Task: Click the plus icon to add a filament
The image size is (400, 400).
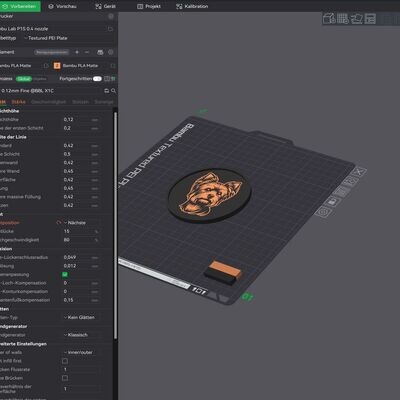Action: [x=77, y=52]
